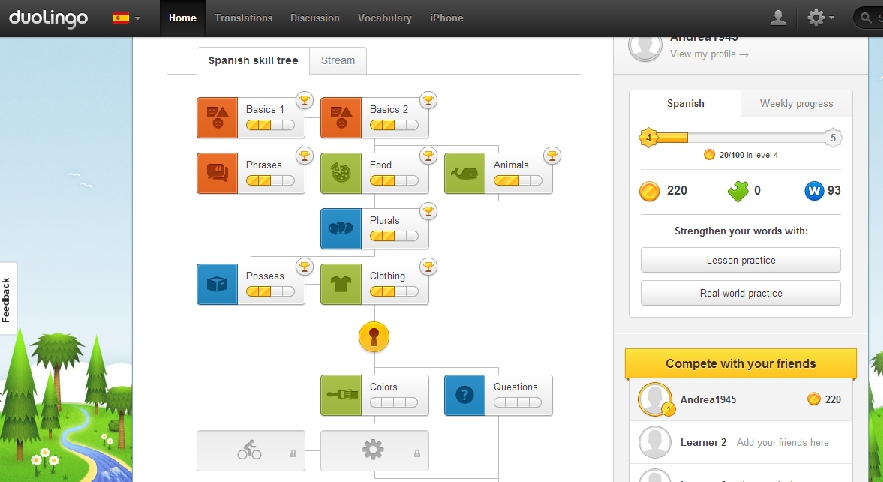Click the level 4 progress bar
This screenshot has width=883, height=482.
point(740,137)
